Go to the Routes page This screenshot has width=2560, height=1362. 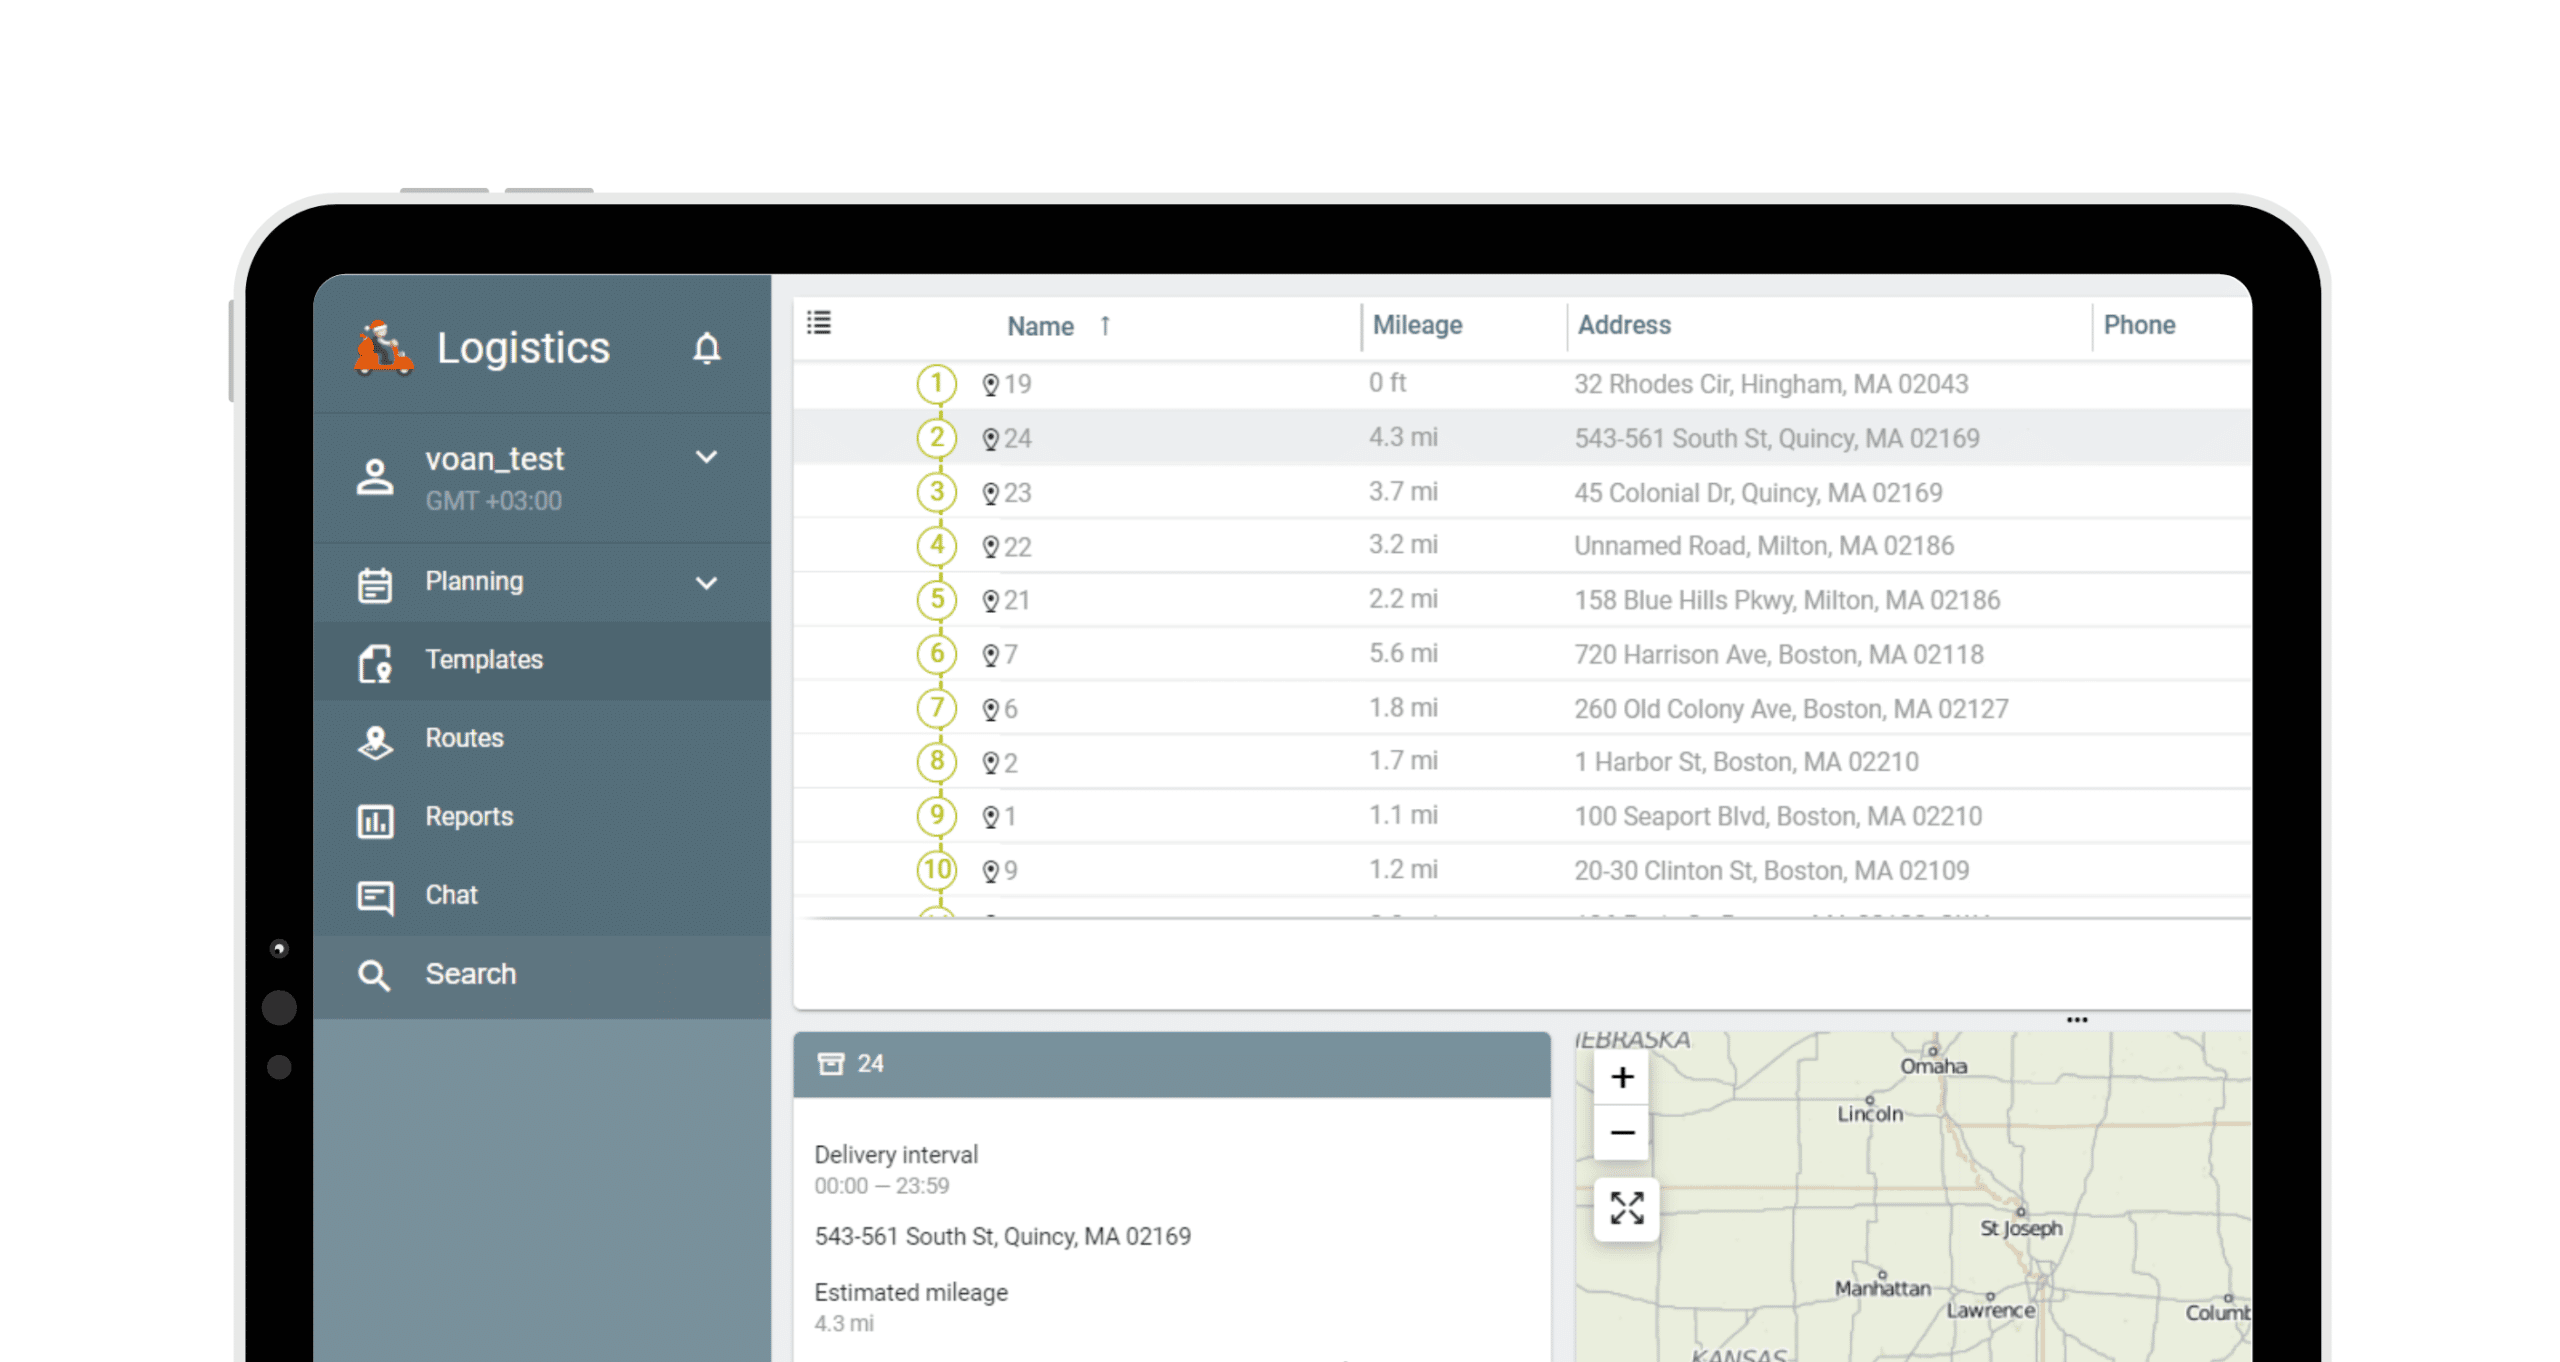tap(464, 738)
